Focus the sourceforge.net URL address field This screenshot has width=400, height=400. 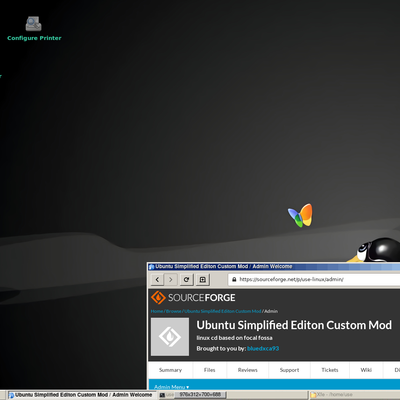click(314, 279)
